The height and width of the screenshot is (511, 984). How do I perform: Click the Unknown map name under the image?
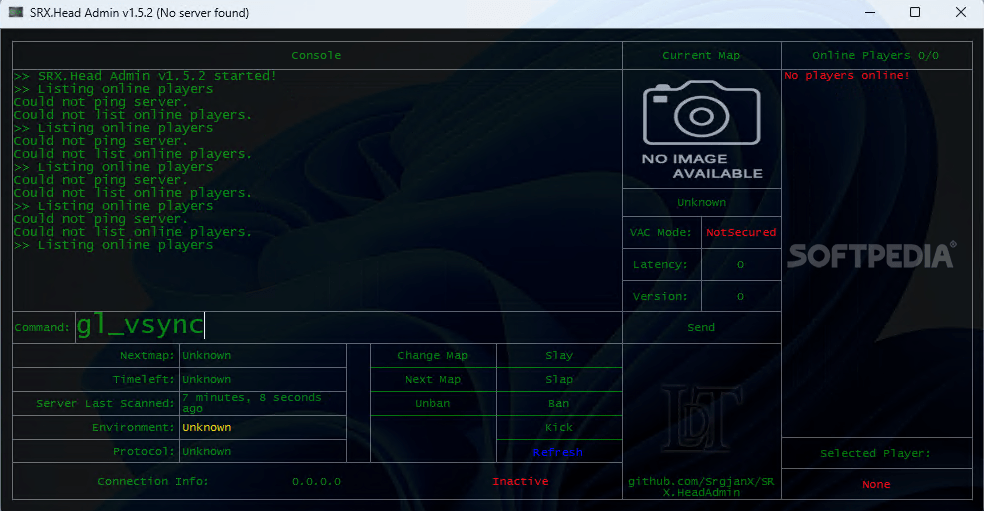coord(701,202)
